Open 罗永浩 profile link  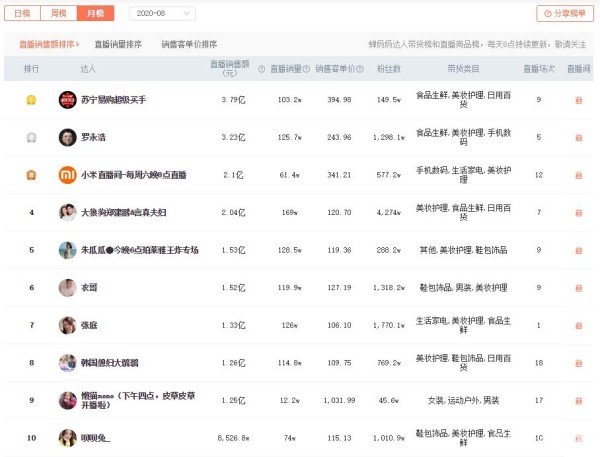[x=93, y=137]
